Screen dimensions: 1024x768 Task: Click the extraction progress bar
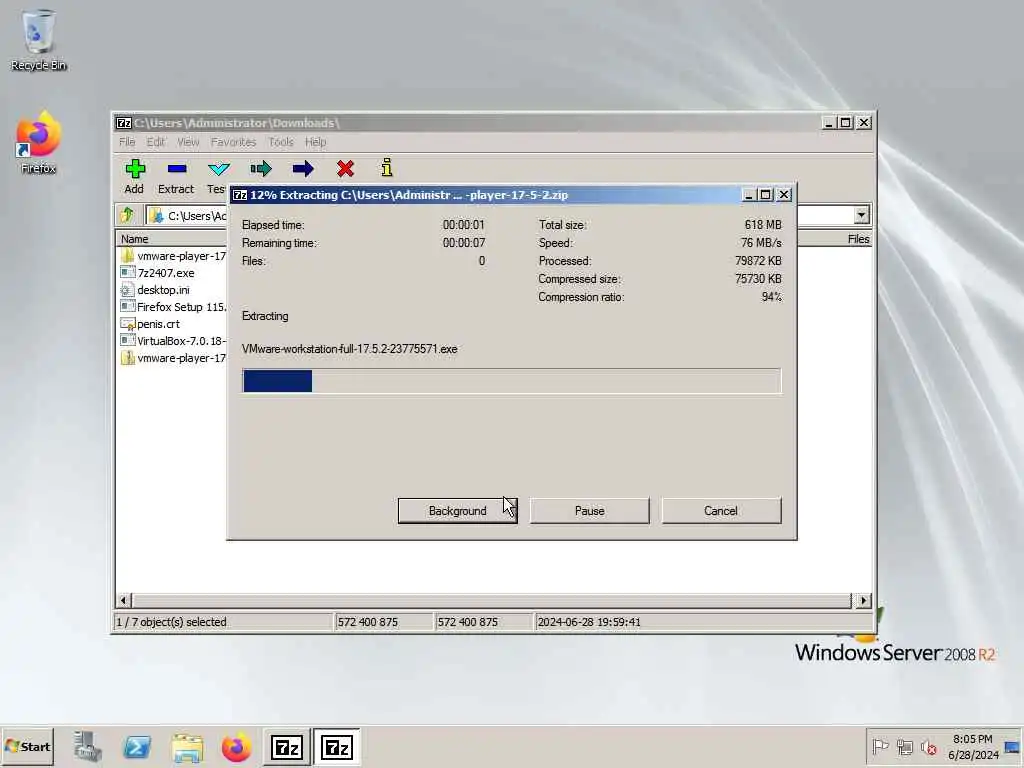[x=511, y=381]
